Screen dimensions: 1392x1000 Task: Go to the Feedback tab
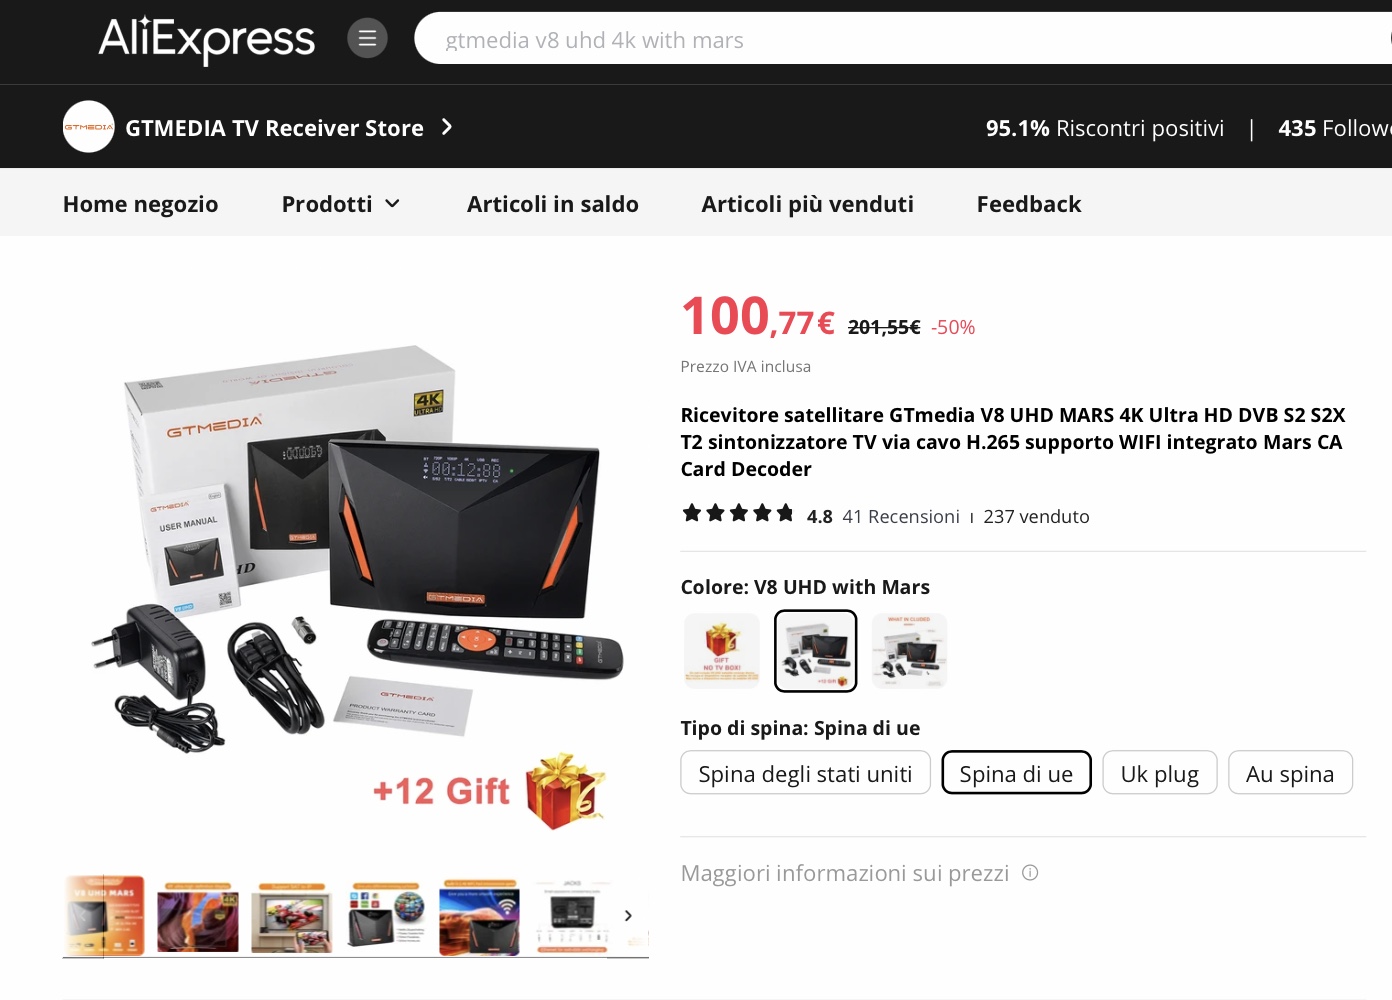[x=1028, y=204]
